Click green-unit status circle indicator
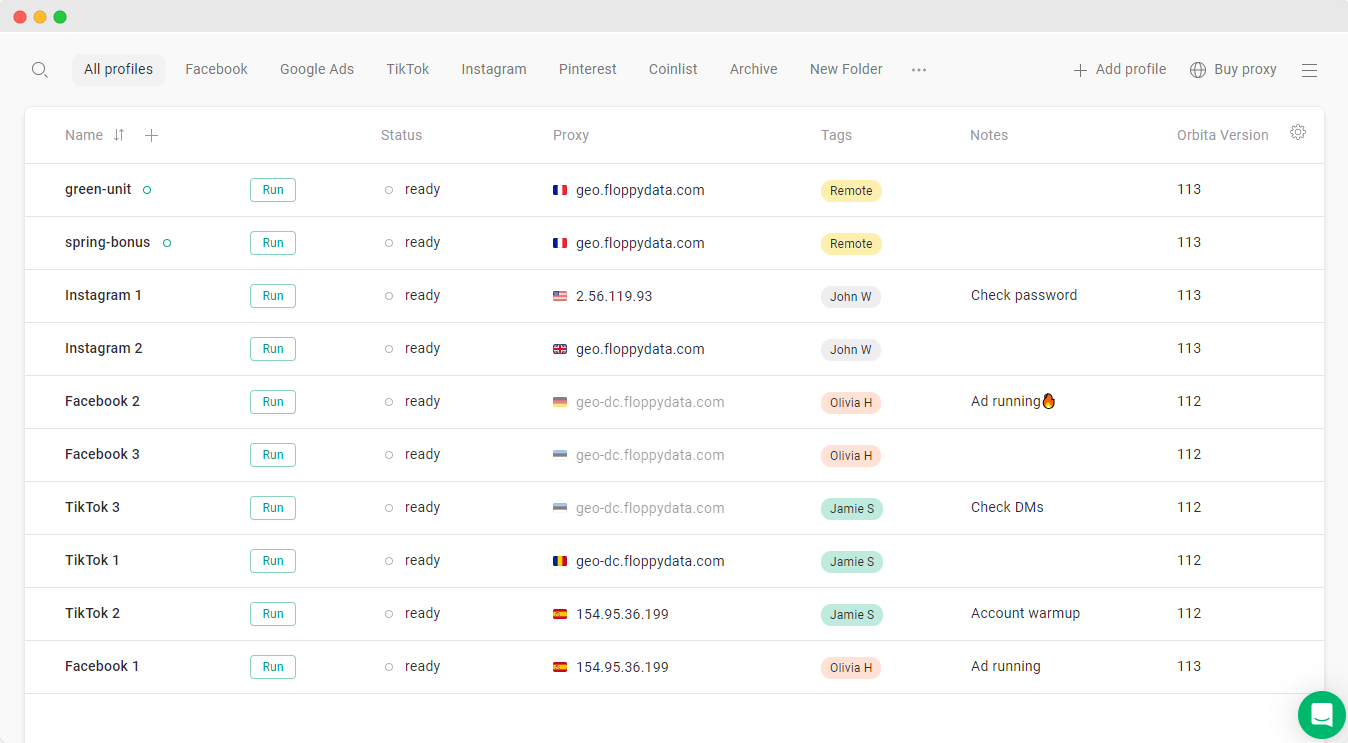1348x743 pixels. (147, 190)
